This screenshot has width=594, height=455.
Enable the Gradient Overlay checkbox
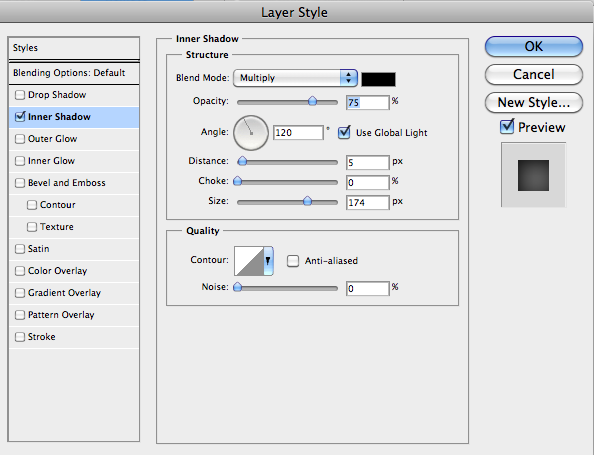(20, 292)
